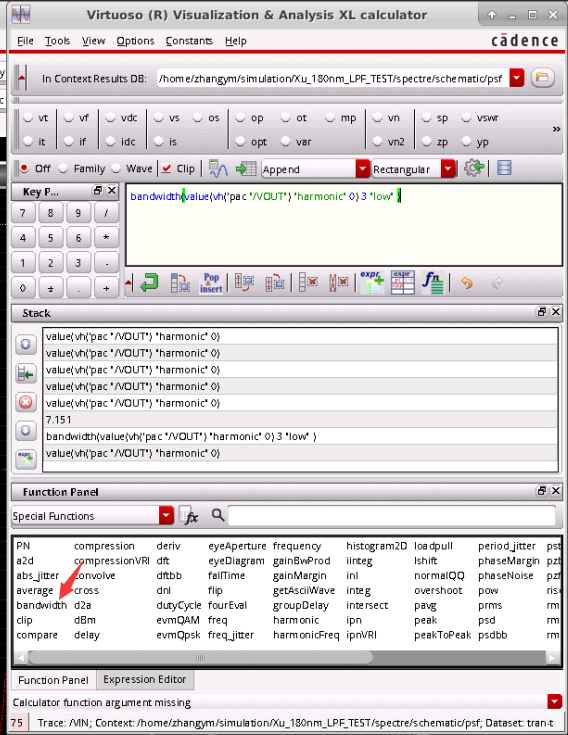Click the harmonicFreq function
The width and height of the screenshot is (568, 735).
point(306,635)
